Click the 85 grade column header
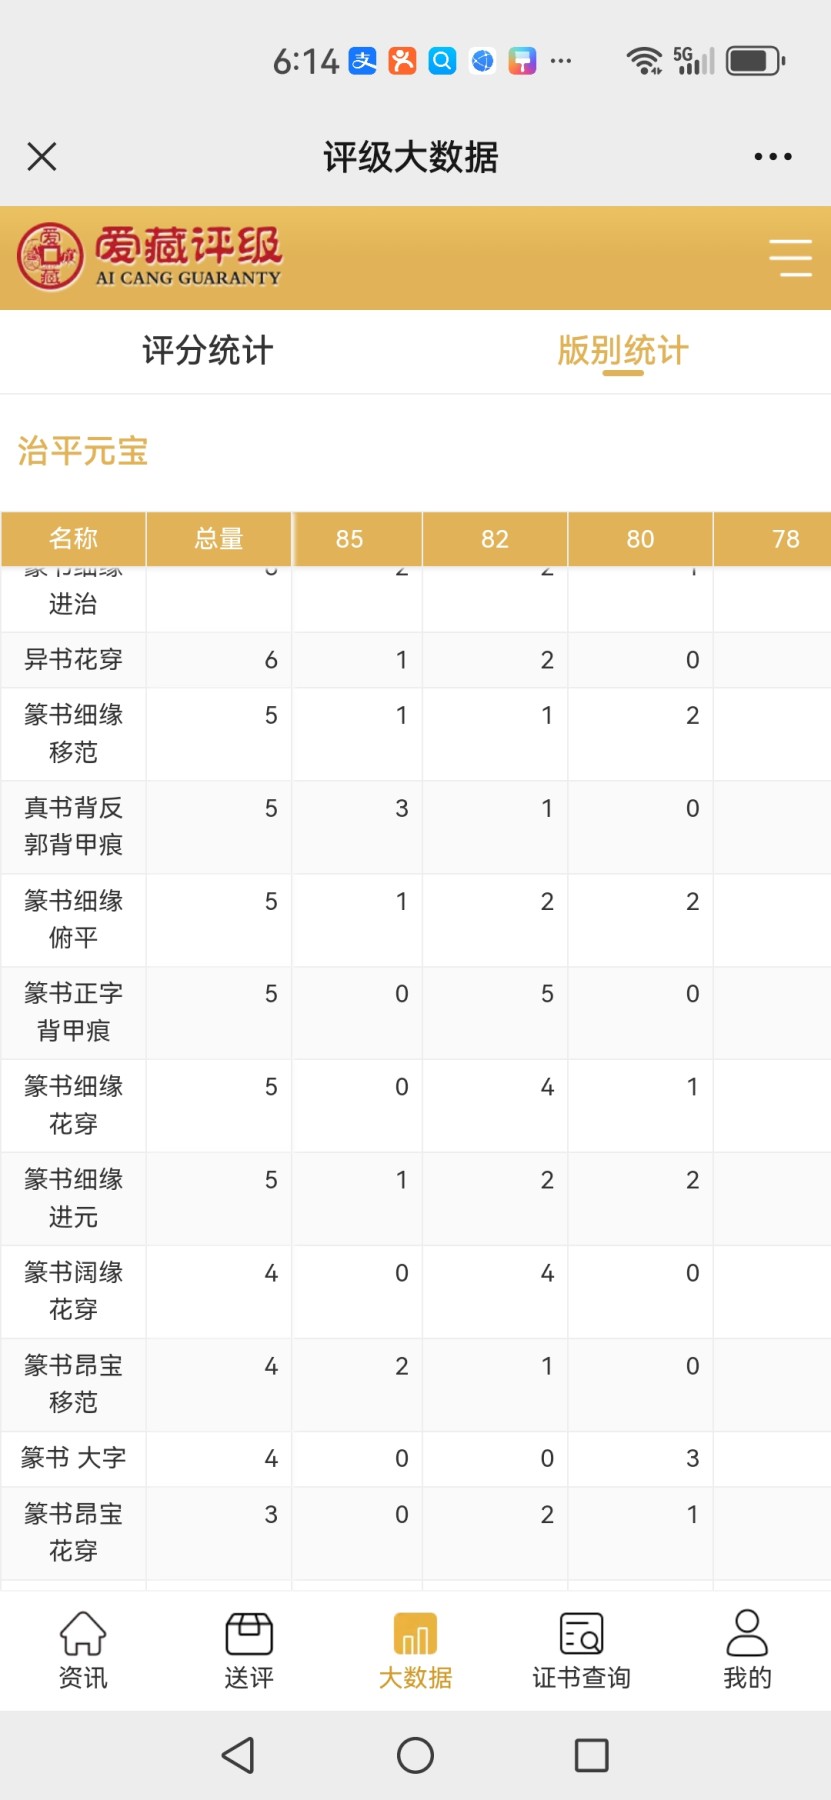Viewport: 831px width, 1800px height. [350, 539]
